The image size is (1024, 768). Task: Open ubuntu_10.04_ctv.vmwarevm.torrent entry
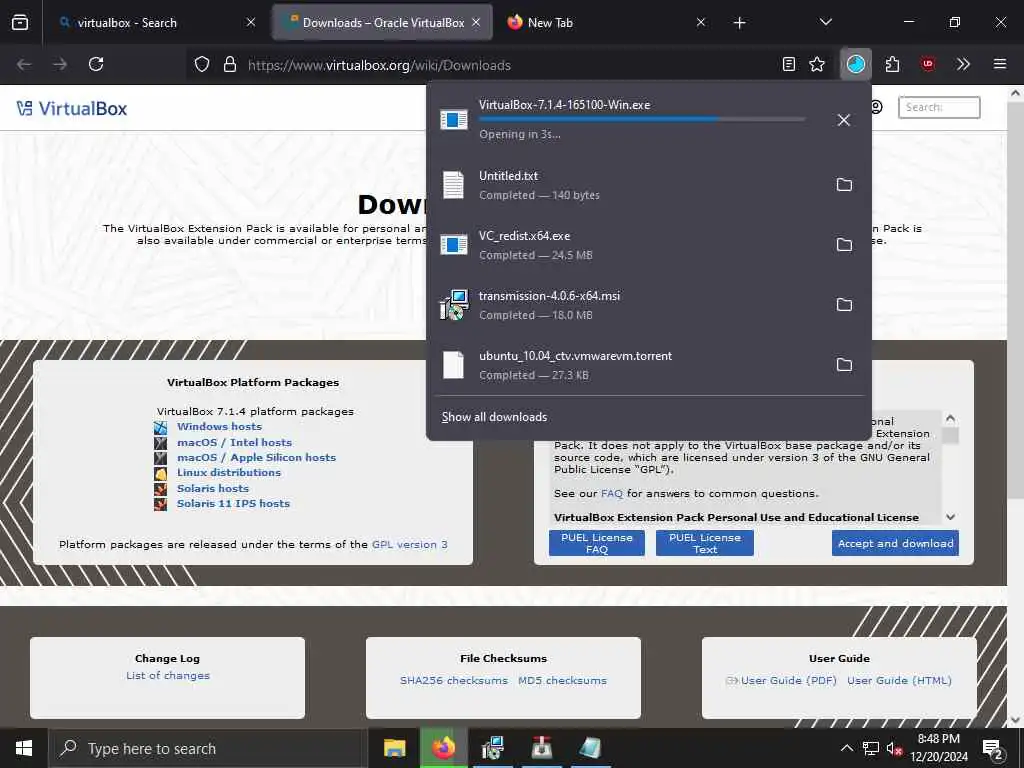click(x=627, y=365)
